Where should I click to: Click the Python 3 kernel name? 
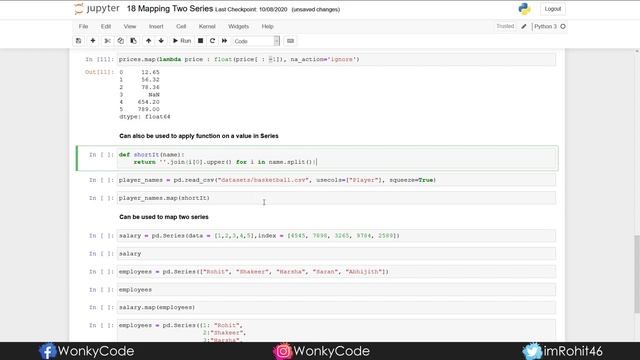tap(545, 27)
